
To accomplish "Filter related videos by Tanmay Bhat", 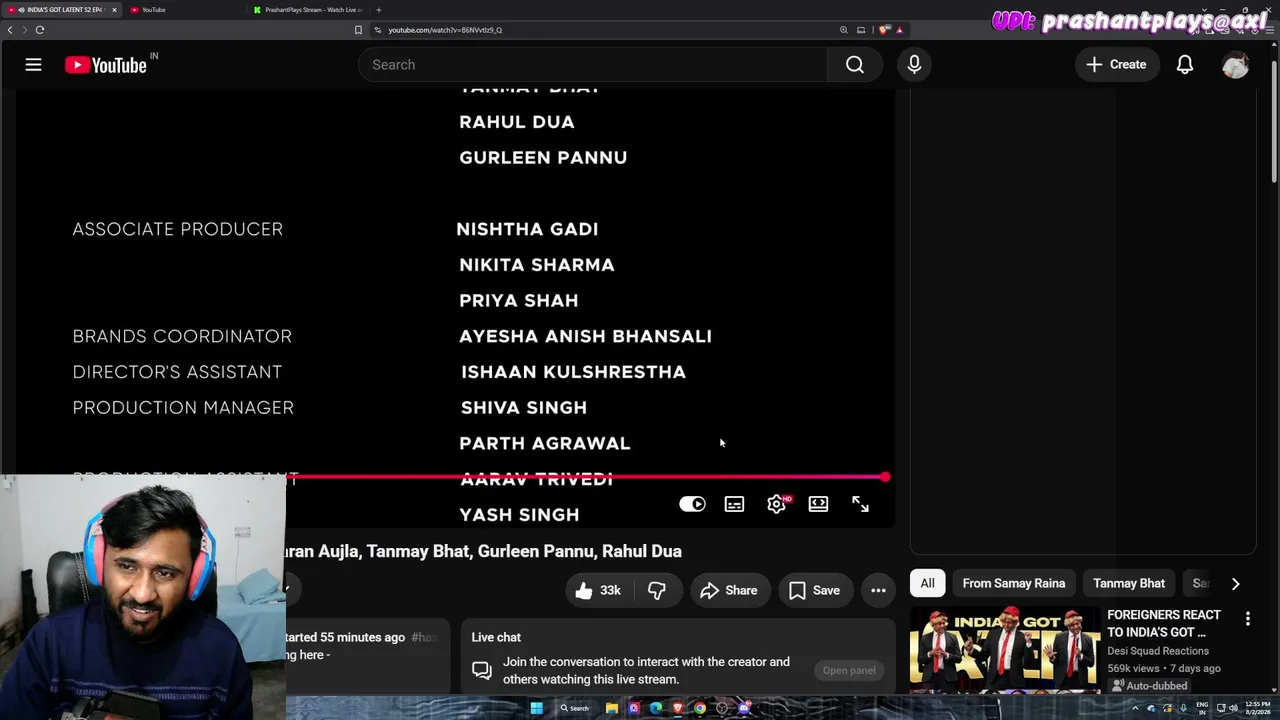I will 1129,583.
